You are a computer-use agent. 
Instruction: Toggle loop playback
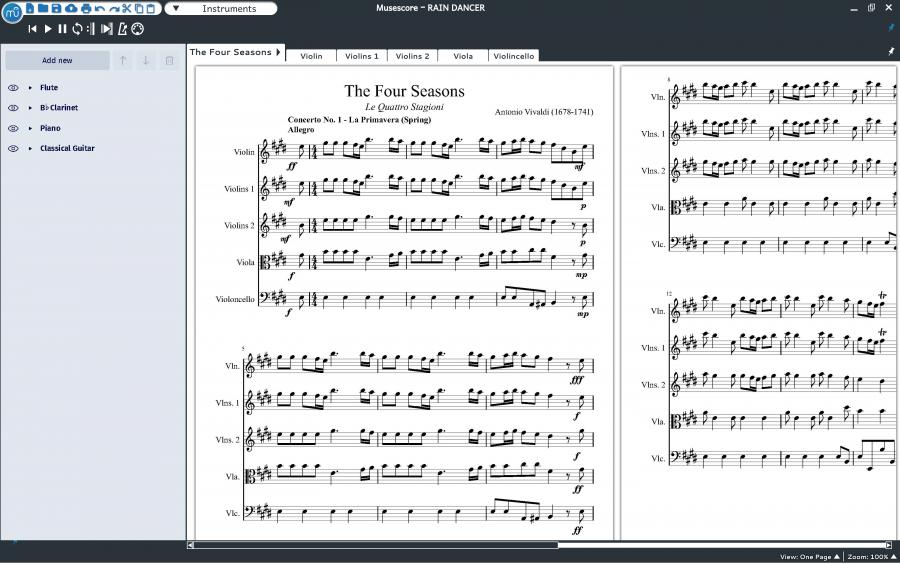(x=77, y=29)
